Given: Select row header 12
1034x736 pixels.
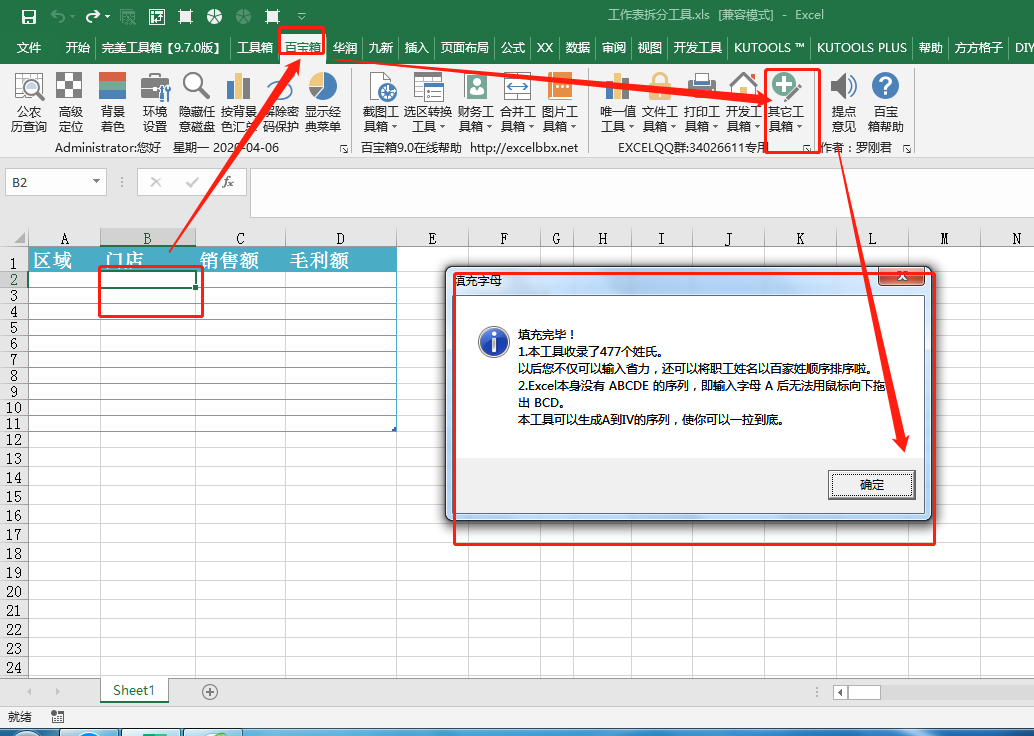Looking at the screenshot, I should [x=14, y=439].
